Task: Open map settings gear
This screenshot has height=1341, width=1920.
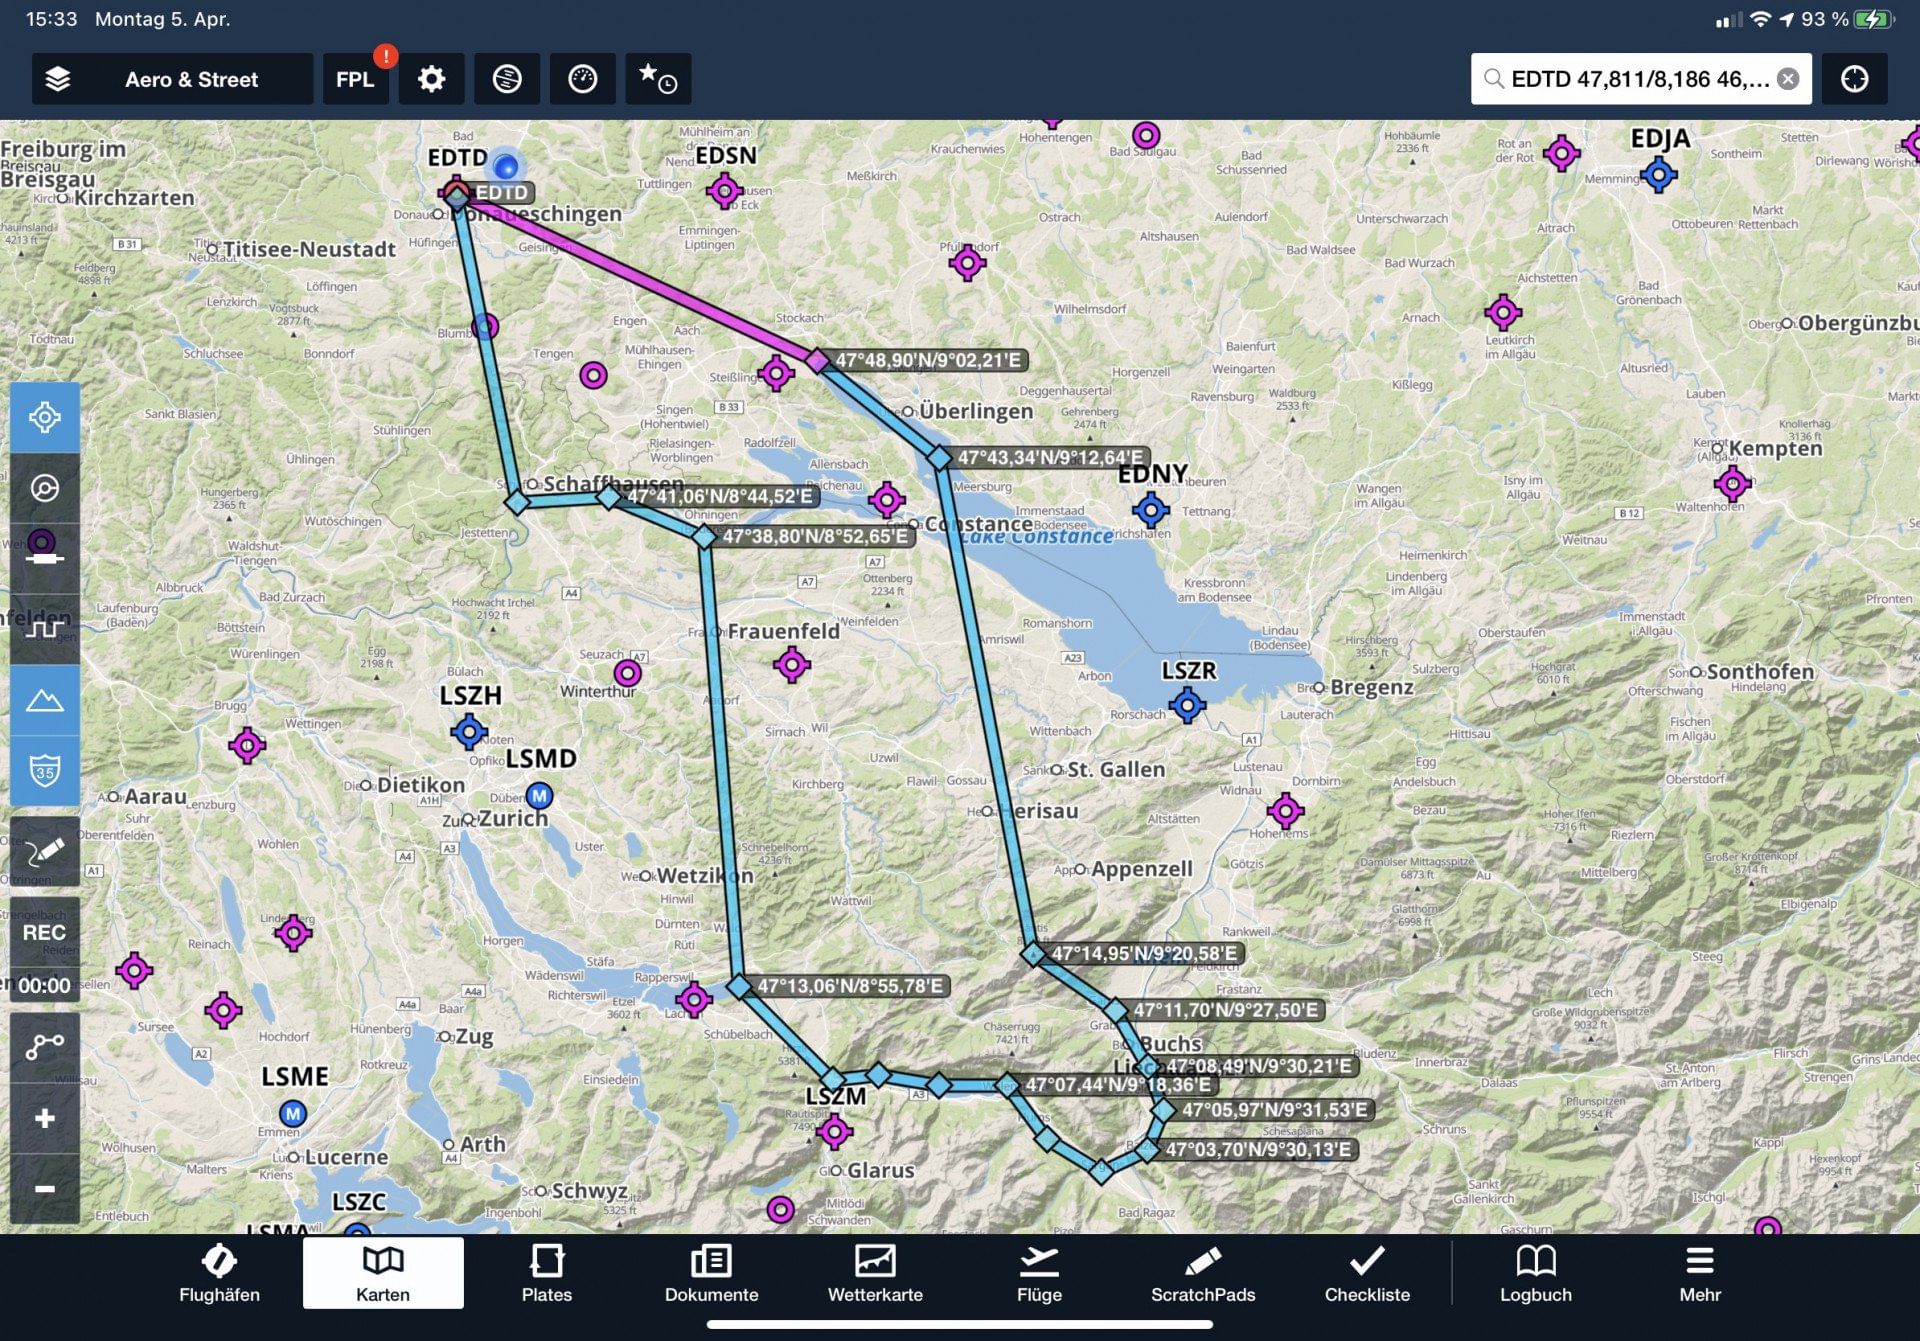Action: 431,79
